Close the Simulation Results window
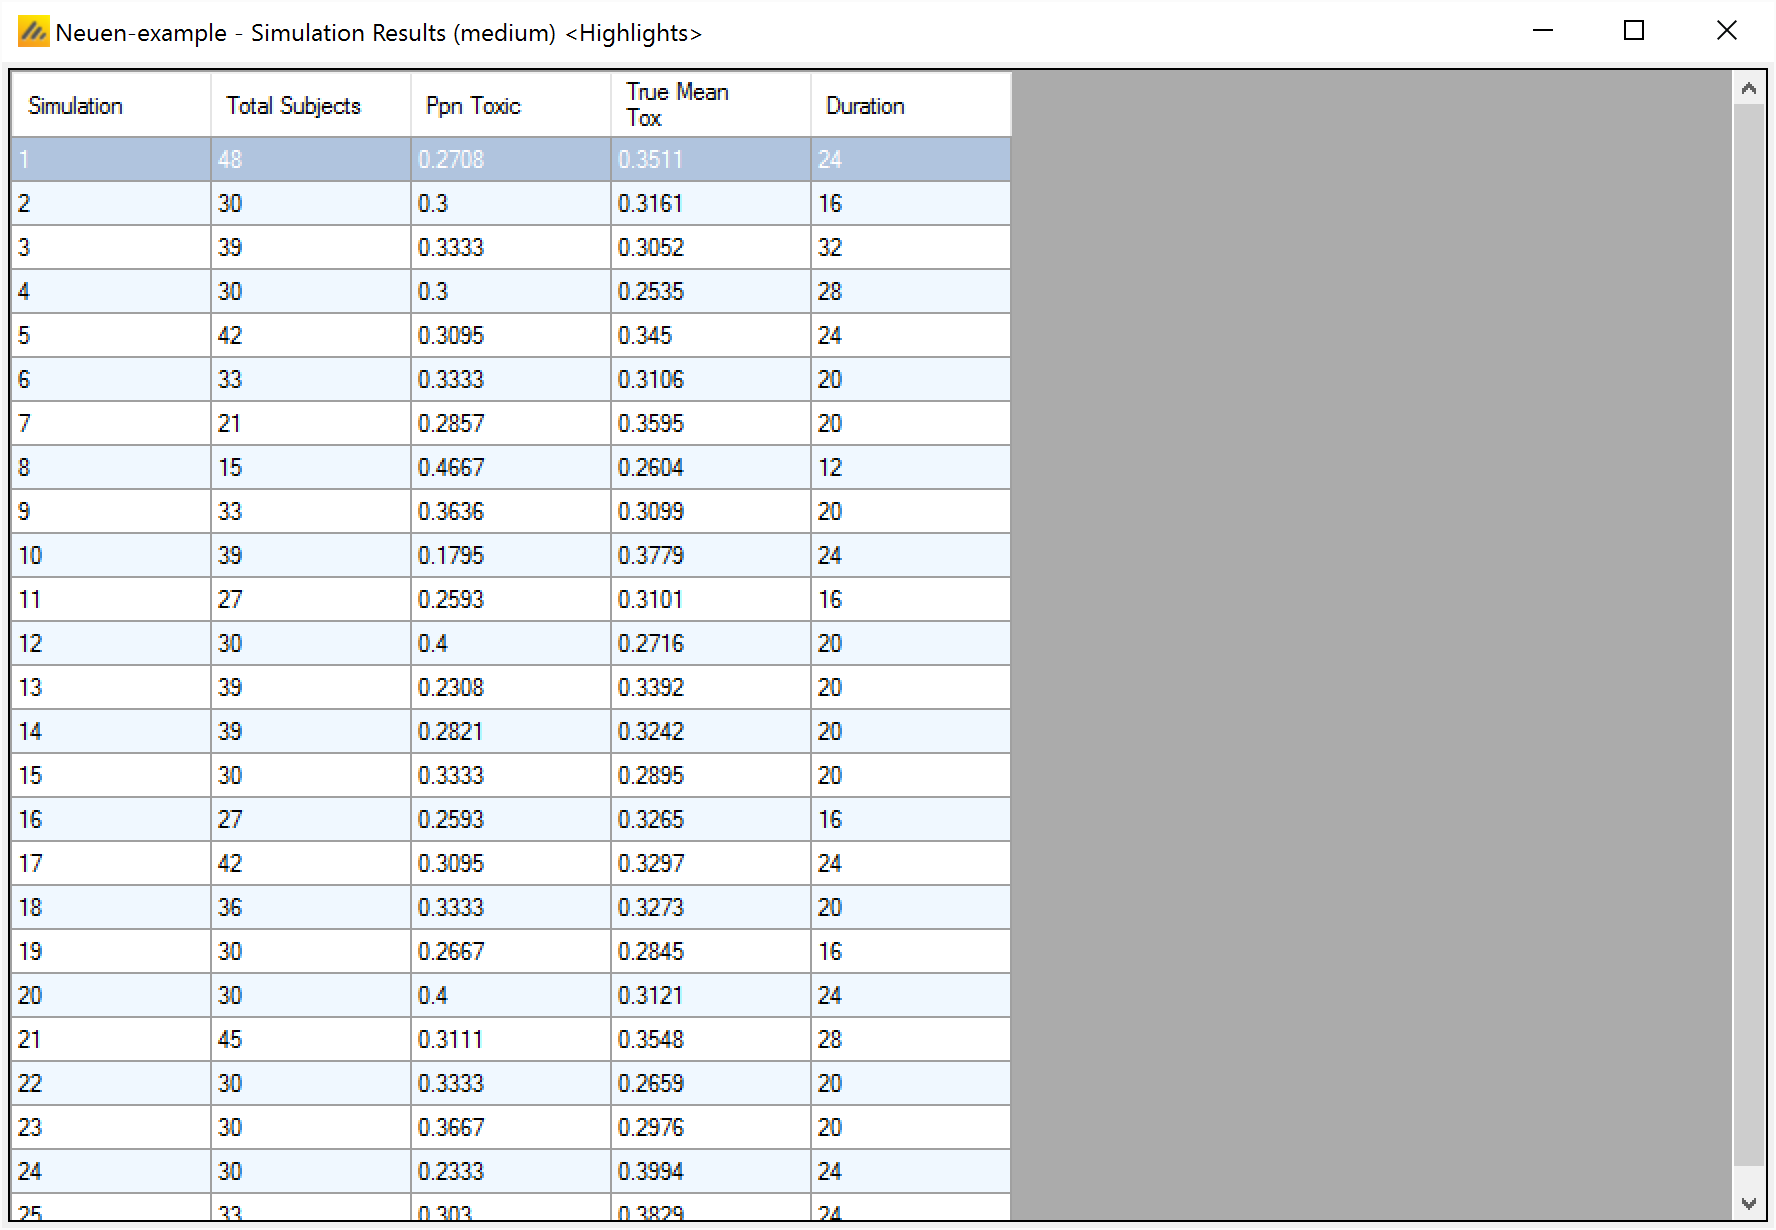This screenshot has width=1776, height=1230. click(x=1726, y=31)
